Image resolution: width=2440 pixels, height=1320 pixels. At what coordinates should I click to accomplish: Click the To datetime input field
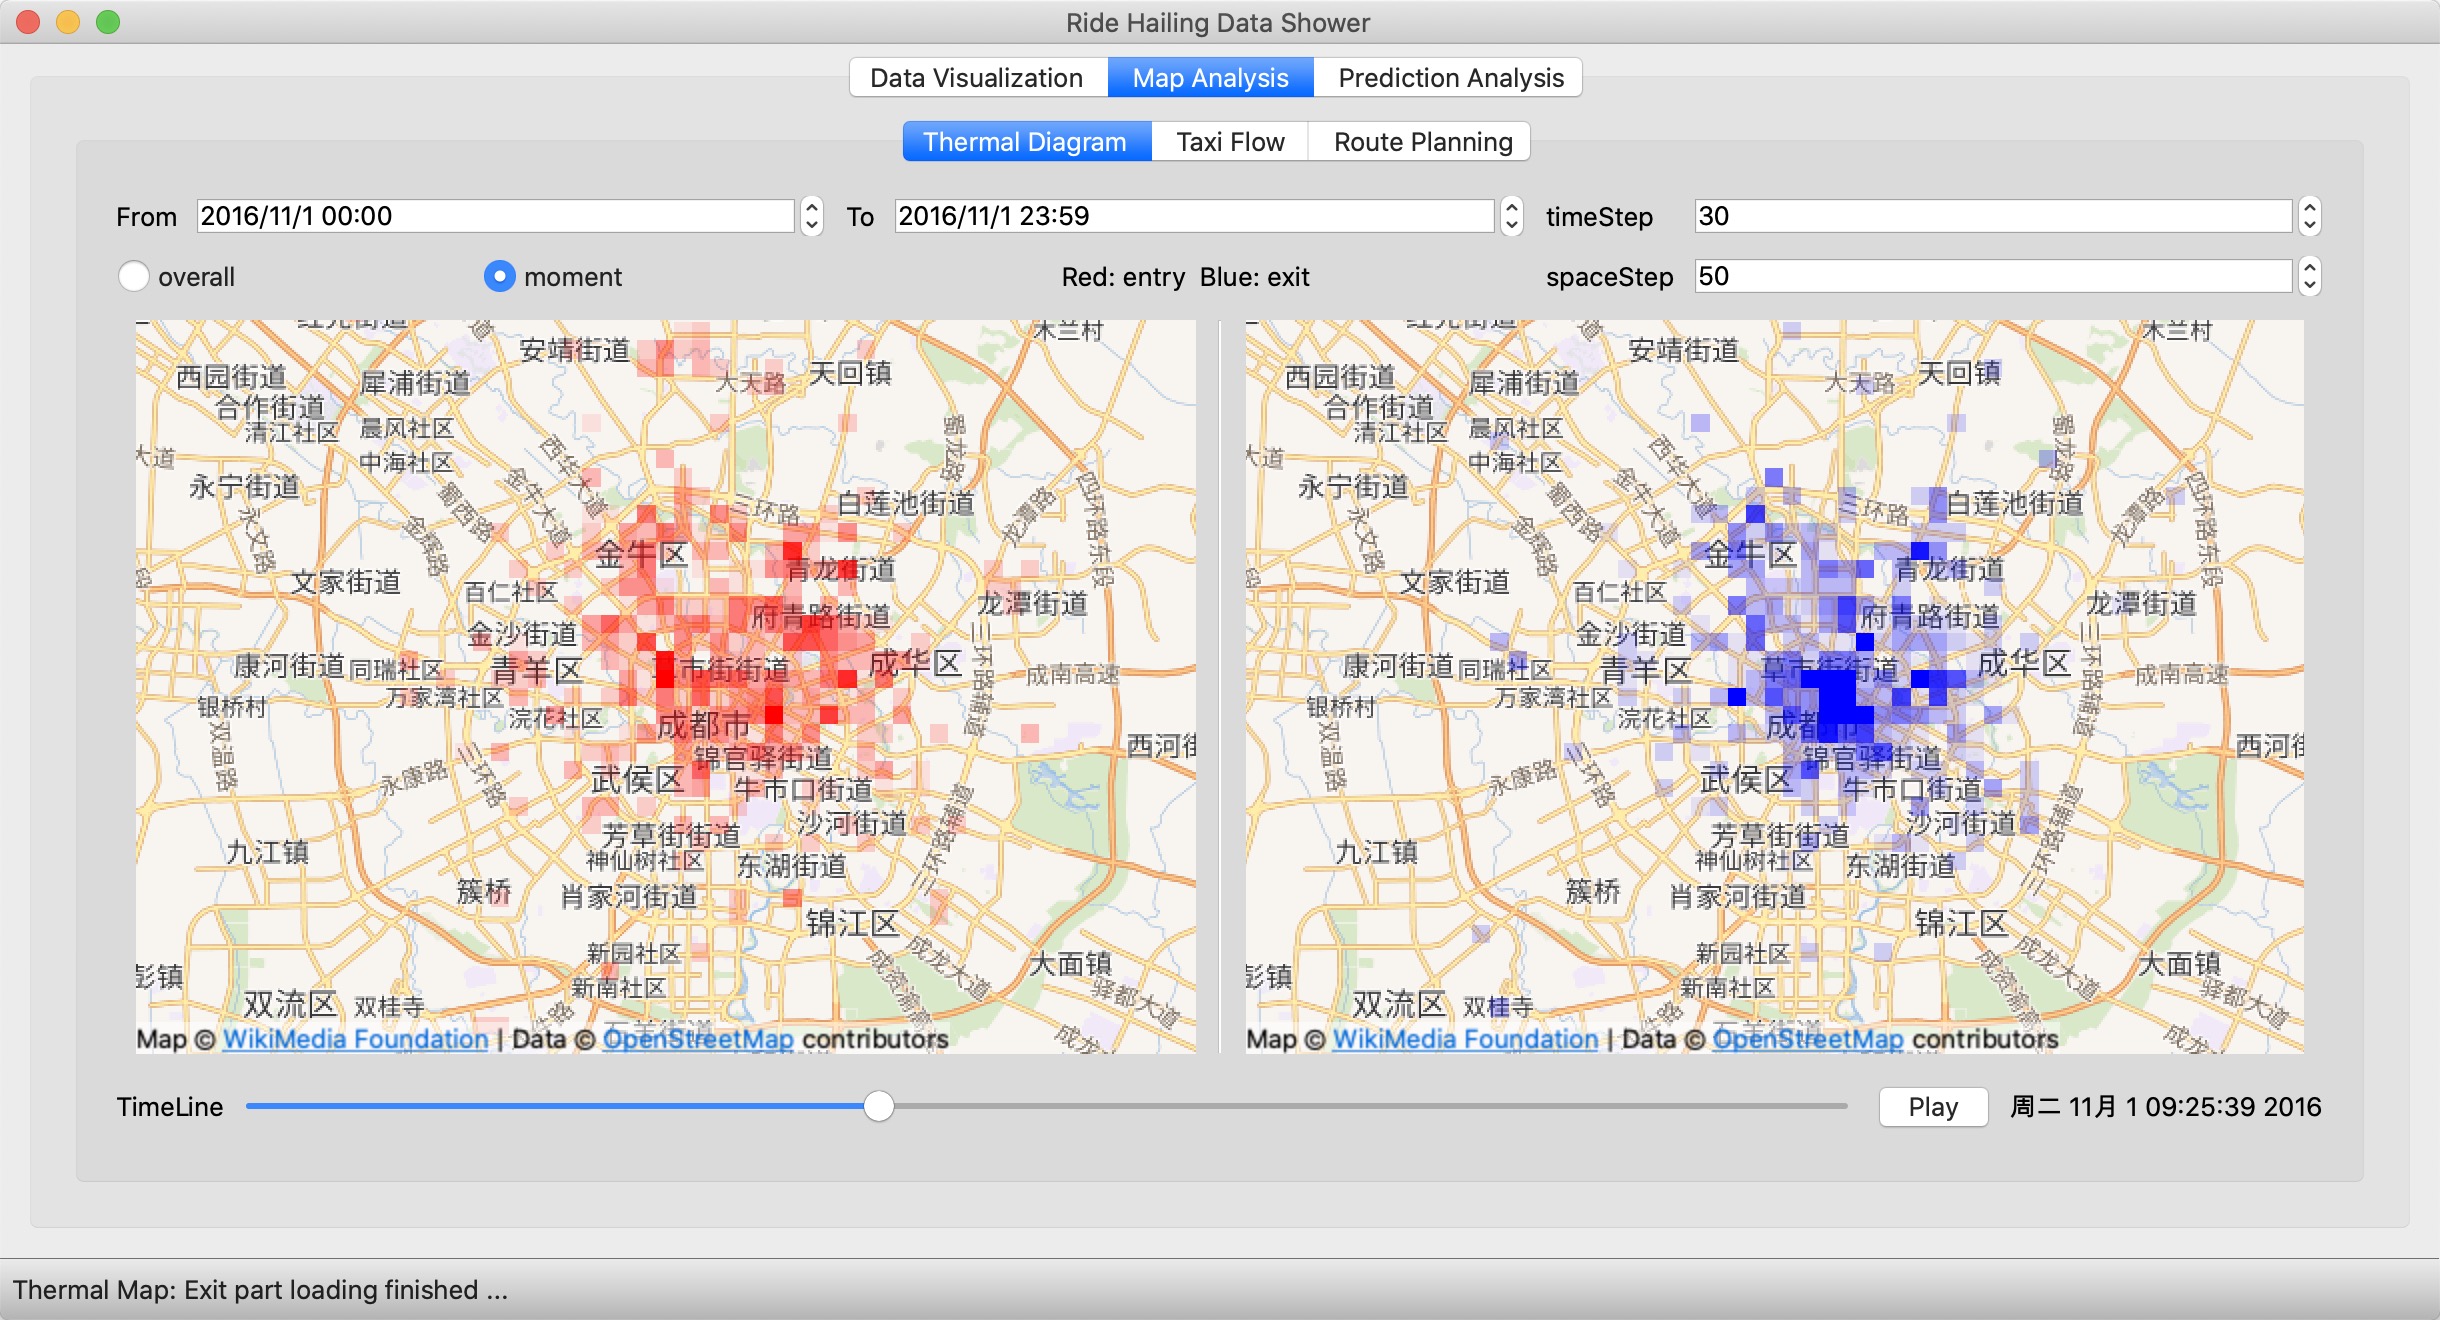[1193, 216]
